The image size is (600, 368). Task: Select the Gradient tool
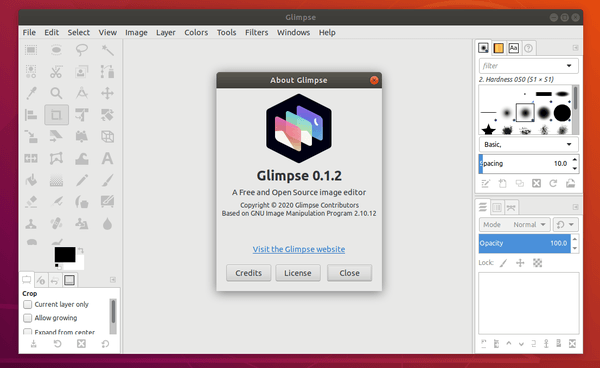pyautogui.click(x=56, y=180)
